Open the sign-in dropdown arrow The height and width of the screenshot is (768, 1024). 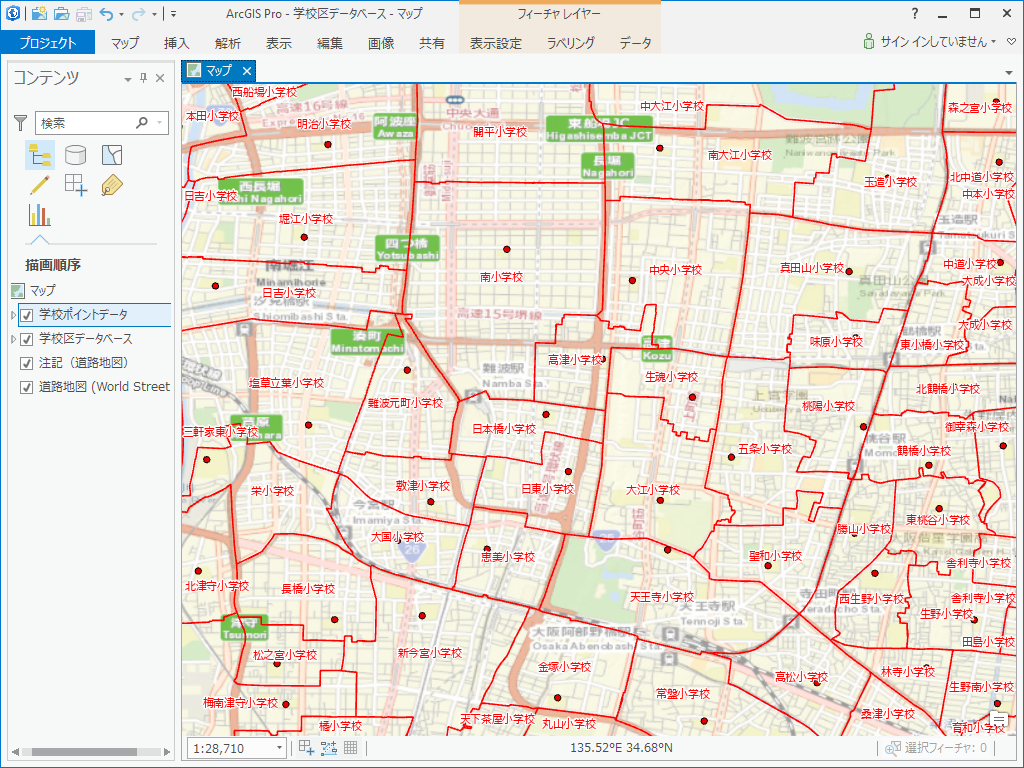point(993,42)
